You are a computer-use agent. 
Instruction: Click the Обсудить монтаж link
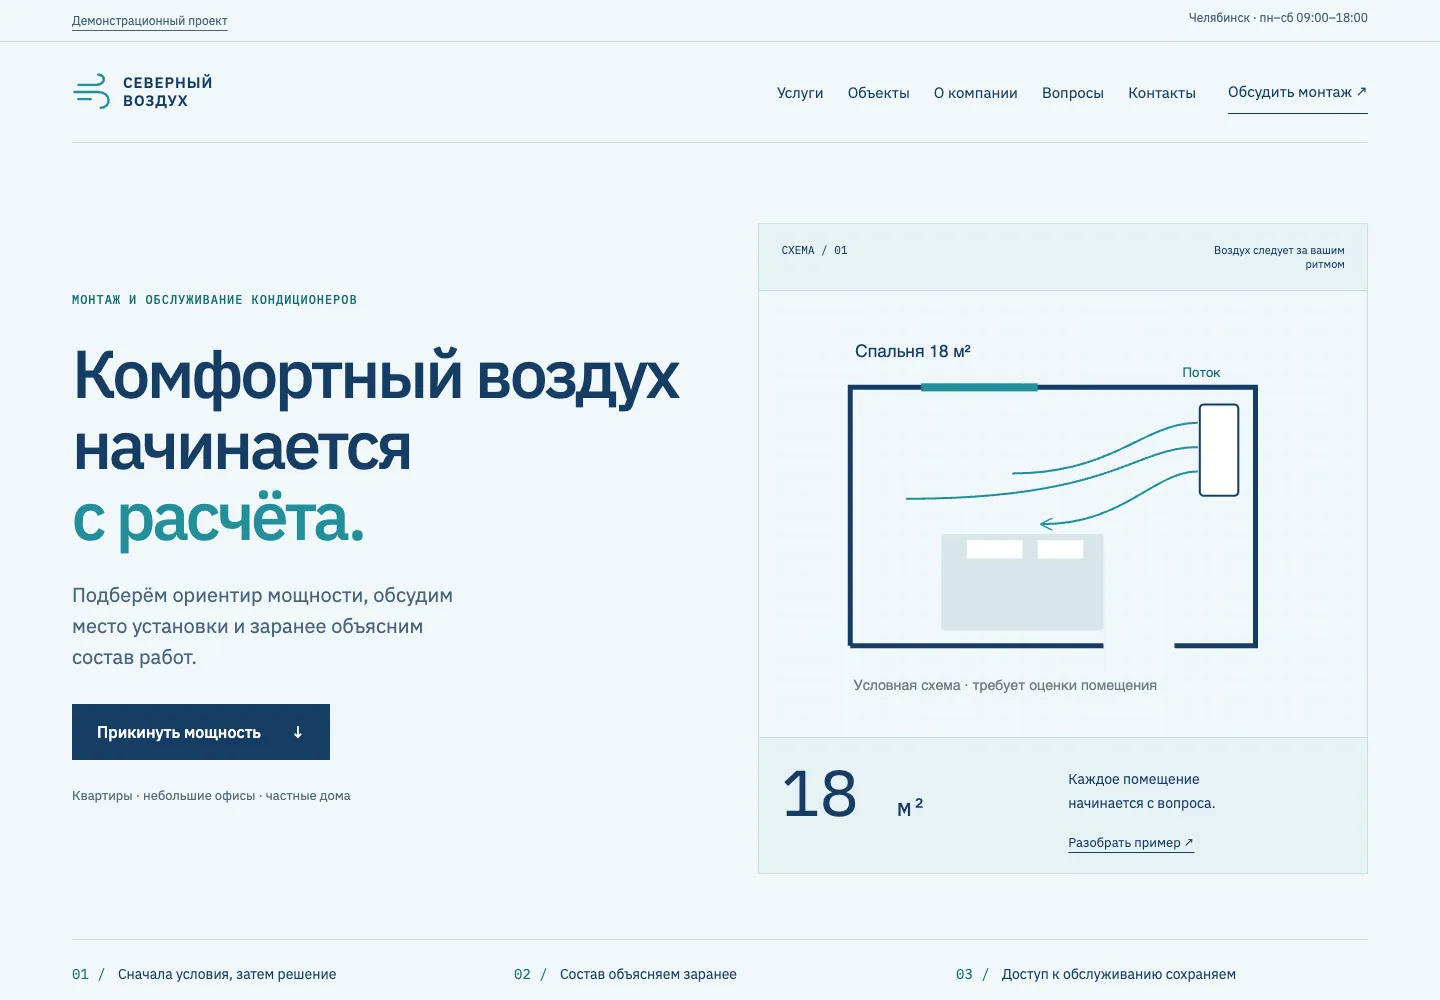1297,93
